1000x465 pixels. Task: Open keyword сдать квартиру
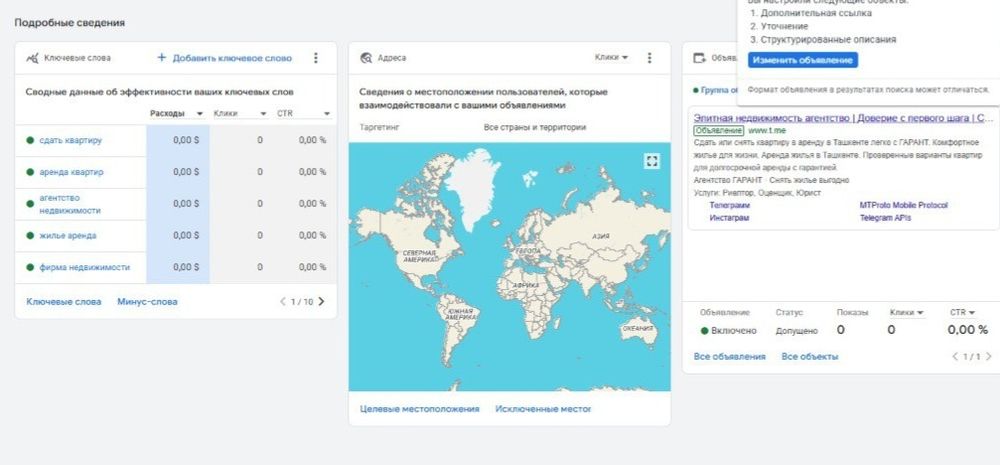pyautogui.click(x=71, y=140)
